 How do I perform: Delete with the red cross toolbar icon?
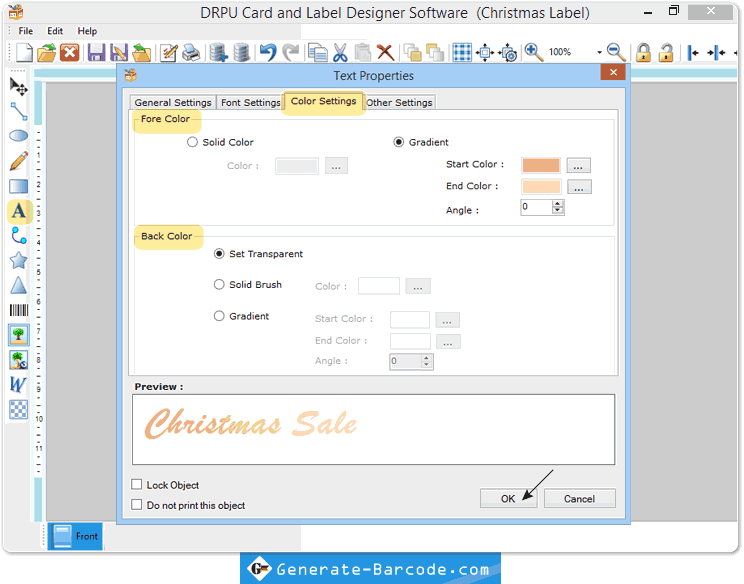coord(385,52)
